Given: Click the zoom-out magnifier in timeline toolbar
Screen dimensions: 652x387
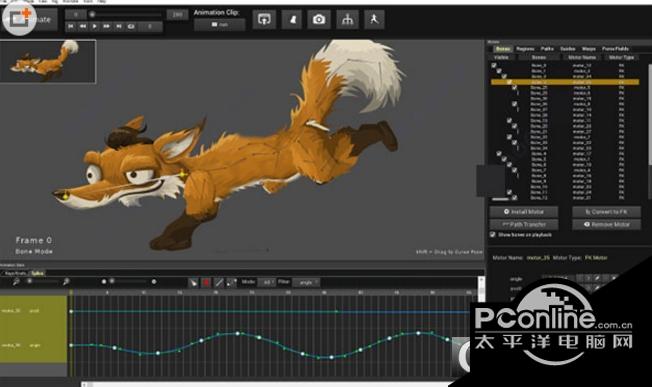Looking at the screenshot, I should coord(16,282).
